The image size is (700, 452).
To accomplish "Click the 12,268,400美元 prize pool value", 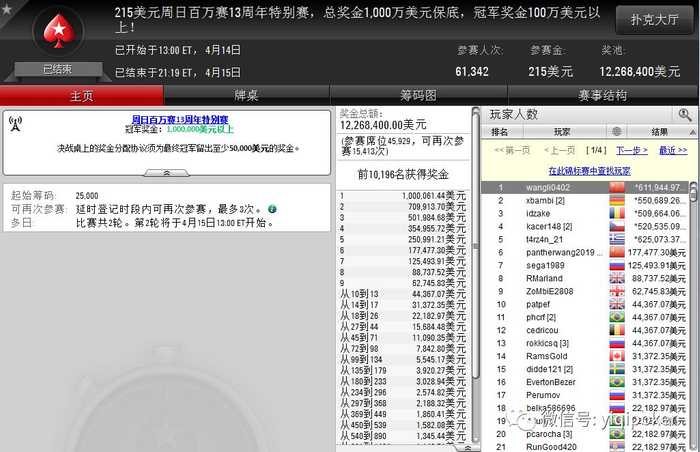I will (640, 72).
